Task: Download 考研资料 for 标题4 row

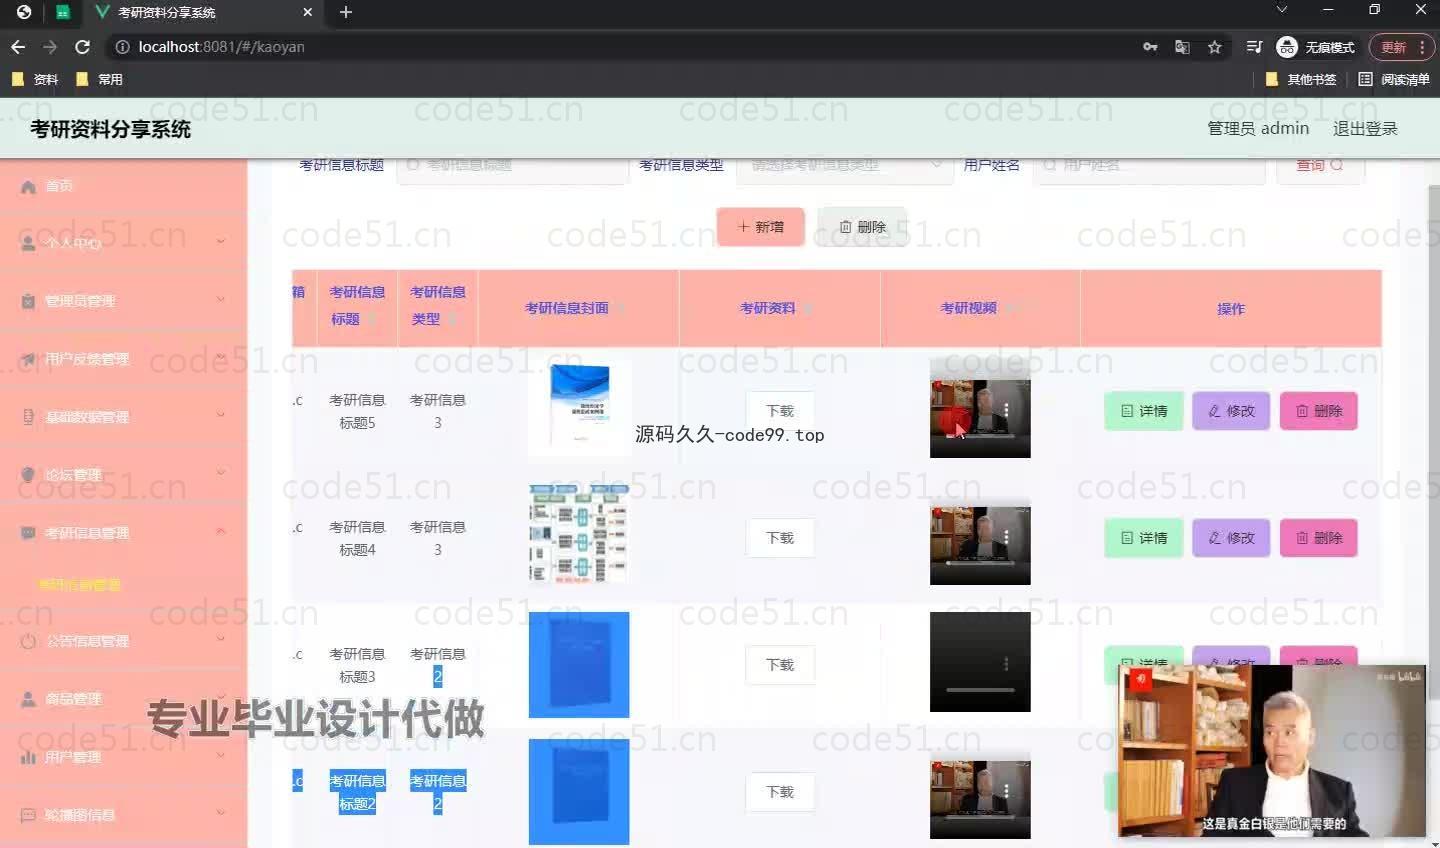Action: 780,538
